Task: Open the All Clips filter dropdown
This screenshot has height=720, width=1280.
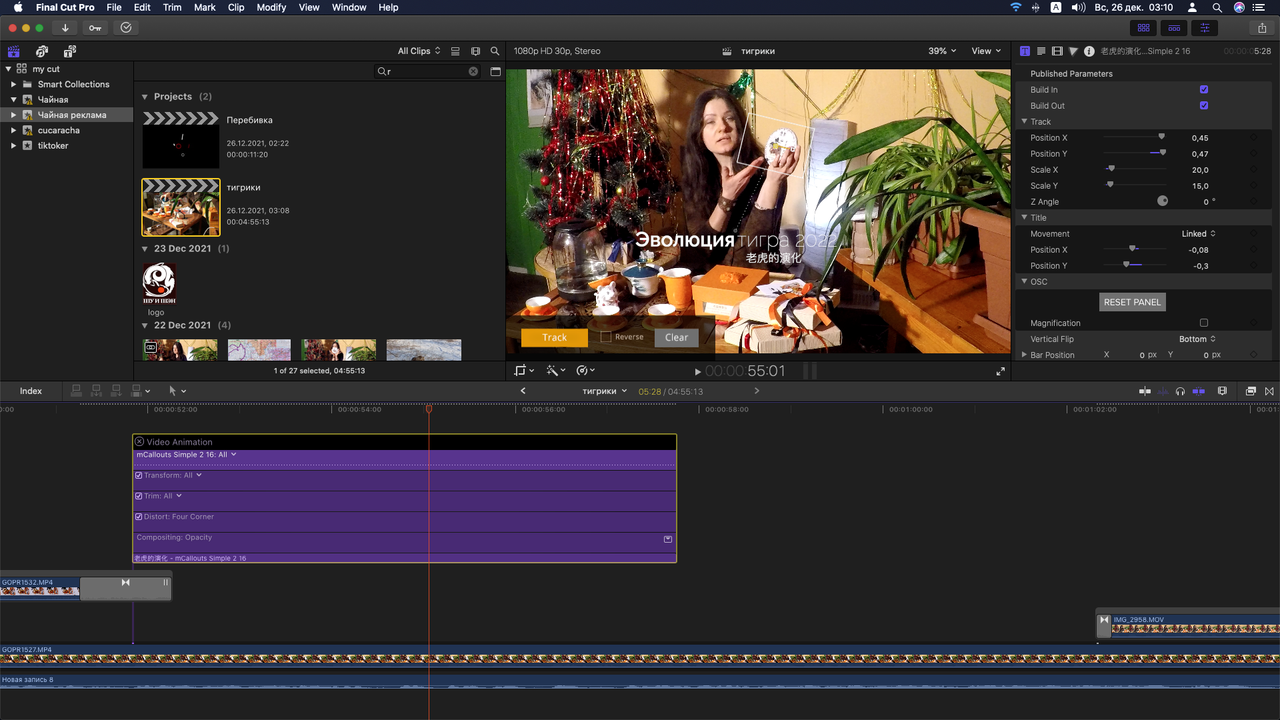Action: click(419, 51)
